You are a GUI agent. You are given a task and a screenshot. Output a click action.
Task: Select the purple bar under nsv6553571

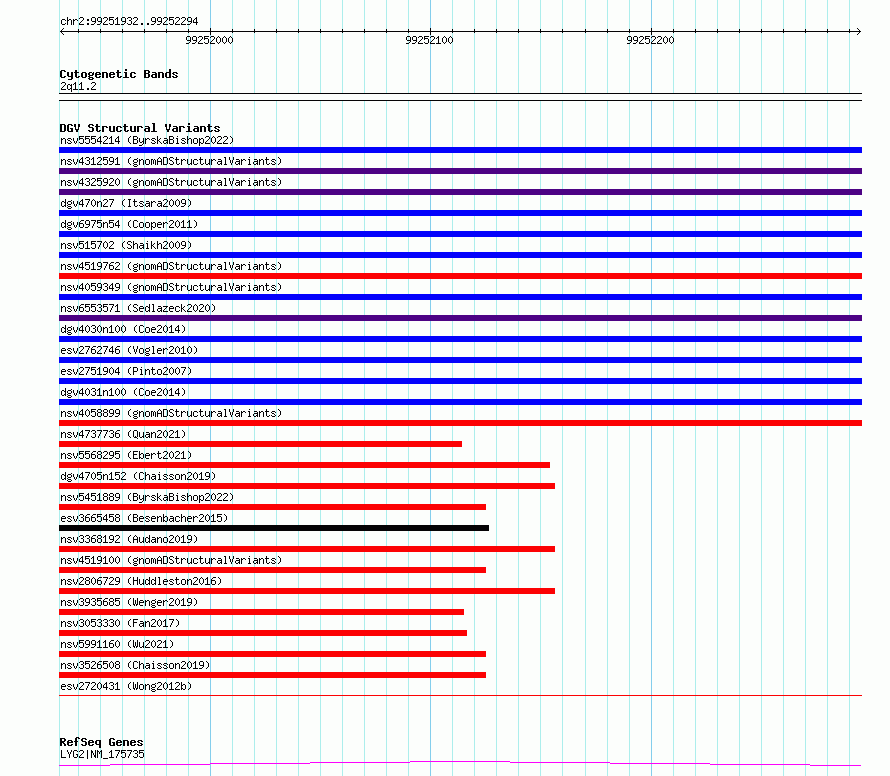click(x=460, y=318)
